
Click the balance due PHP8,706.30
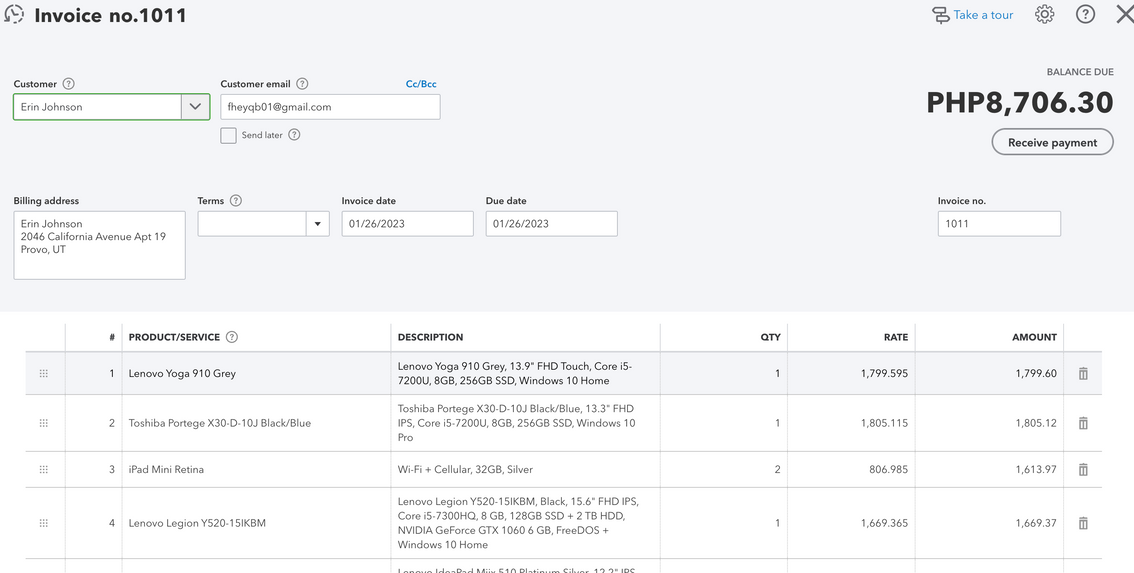(1020, 103)
